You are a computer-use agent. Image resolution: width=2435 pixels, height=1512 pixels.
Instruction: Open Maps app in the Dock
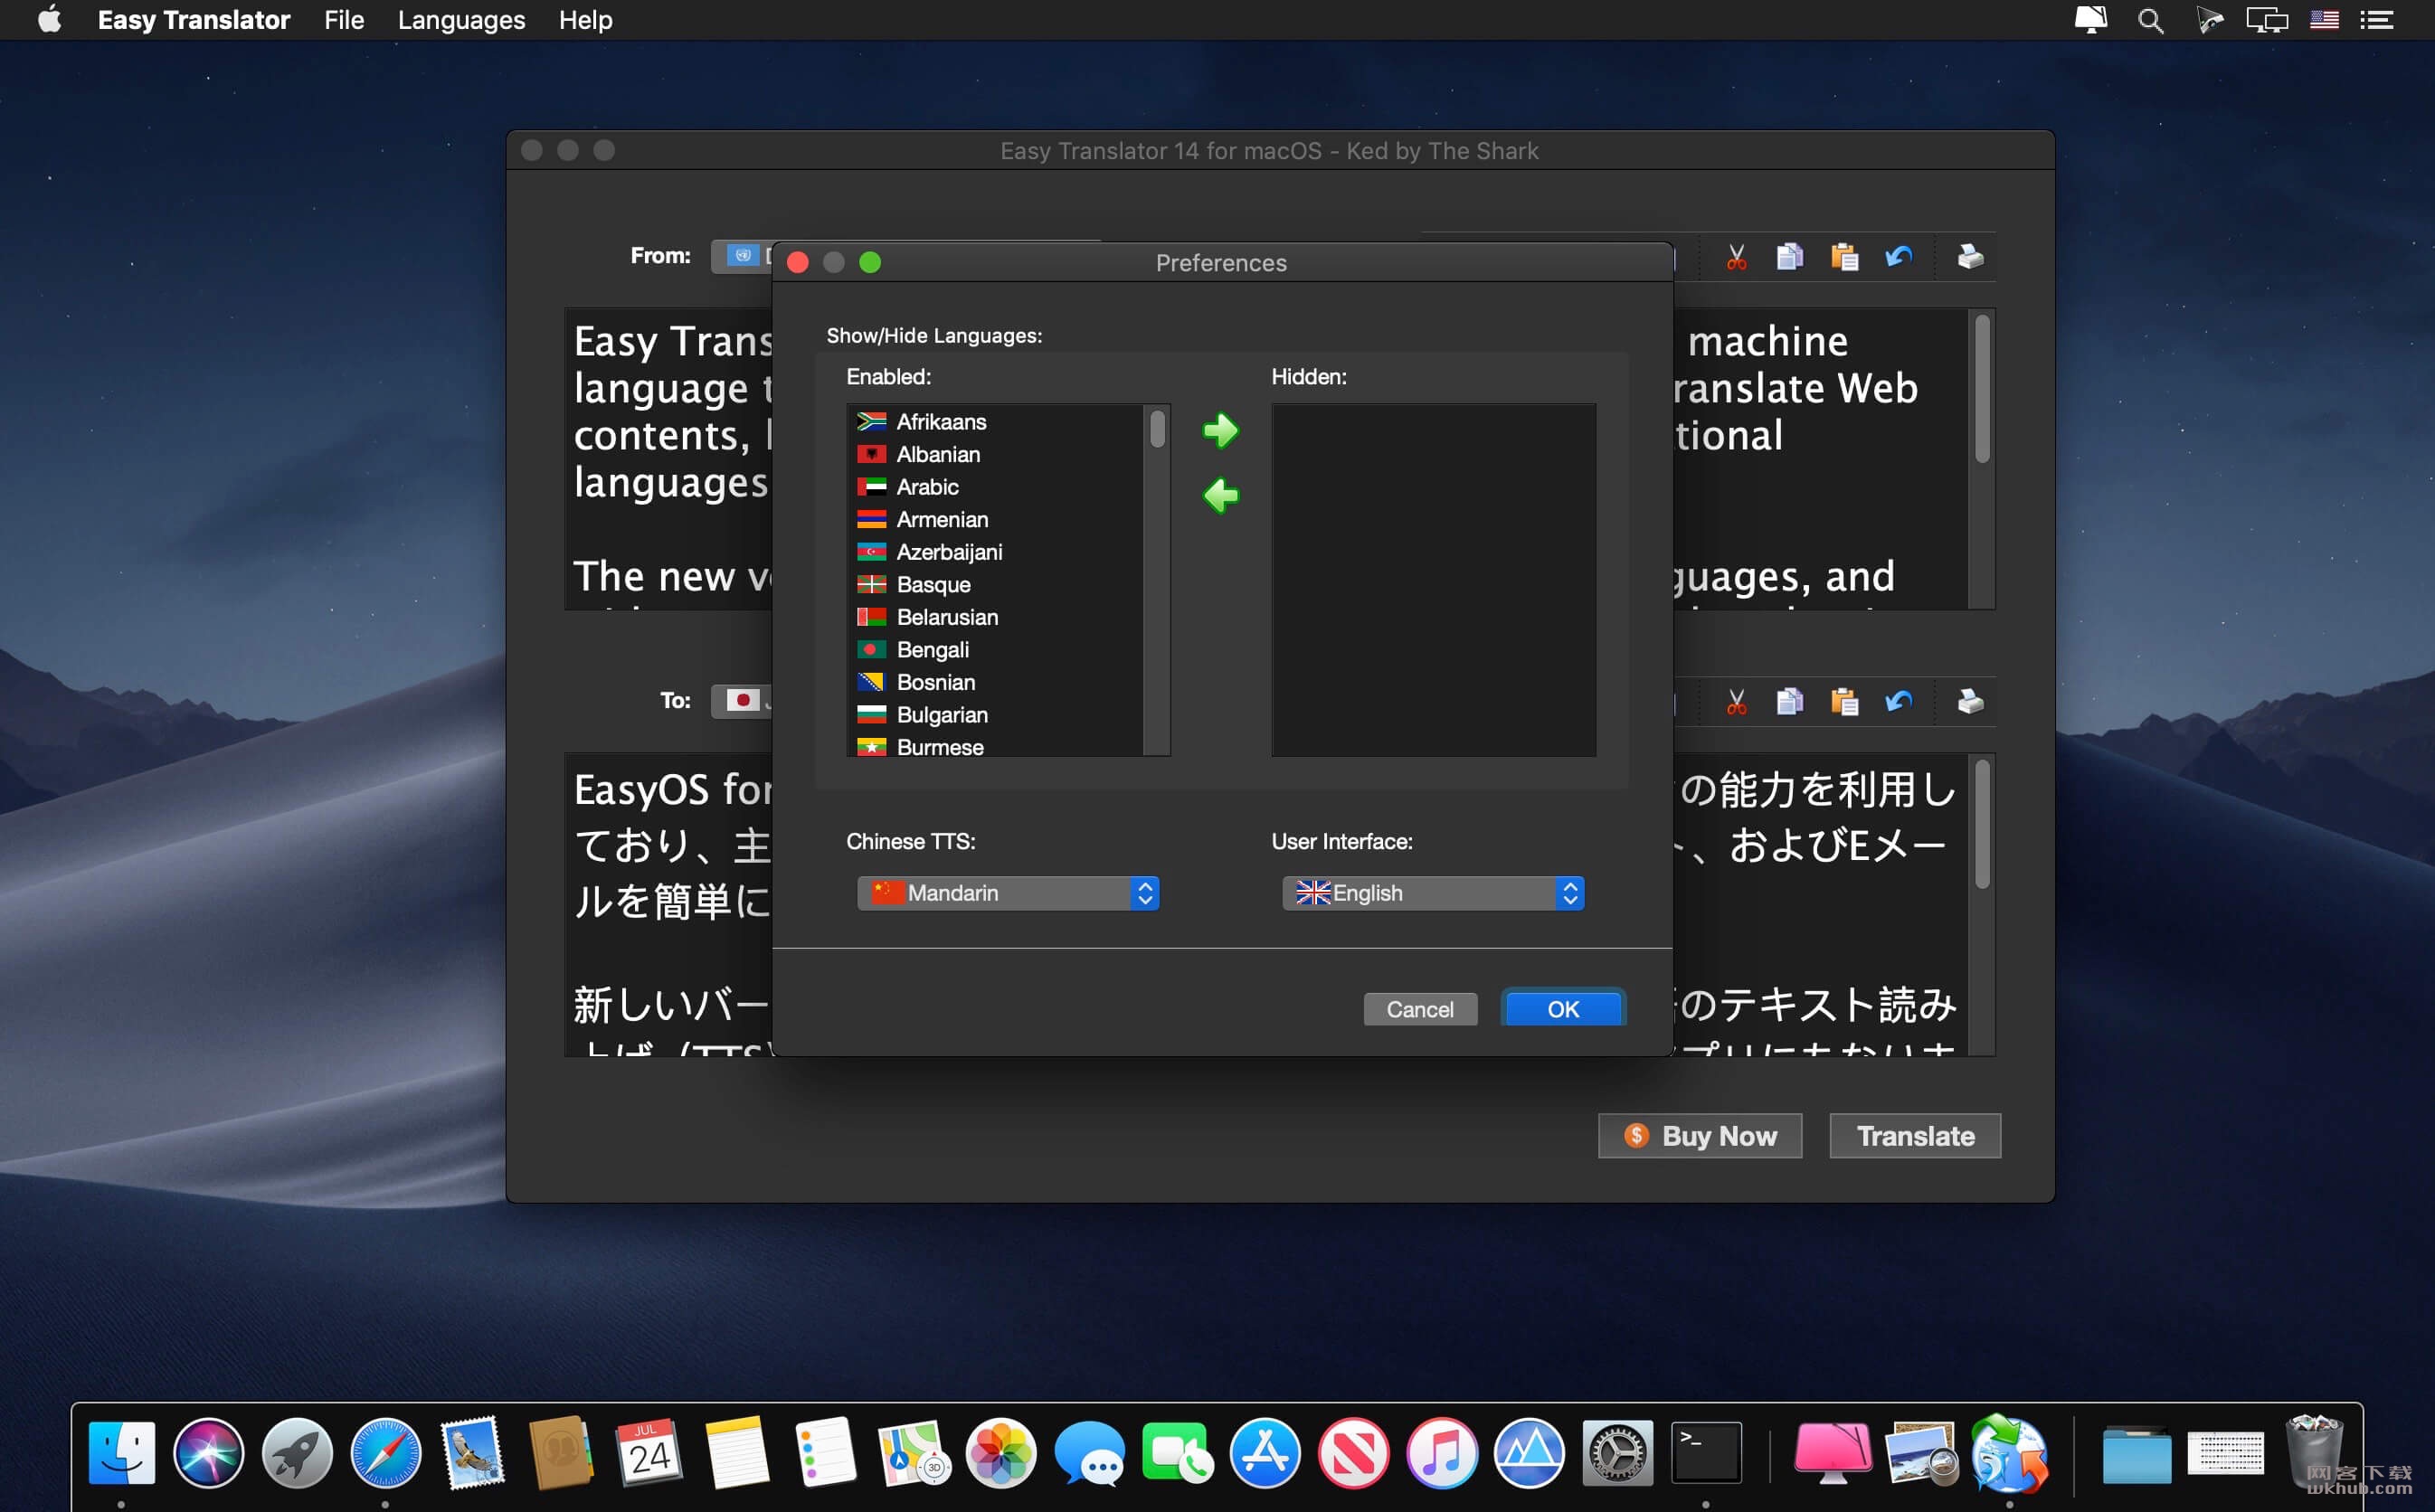(x=913, y=1453)
